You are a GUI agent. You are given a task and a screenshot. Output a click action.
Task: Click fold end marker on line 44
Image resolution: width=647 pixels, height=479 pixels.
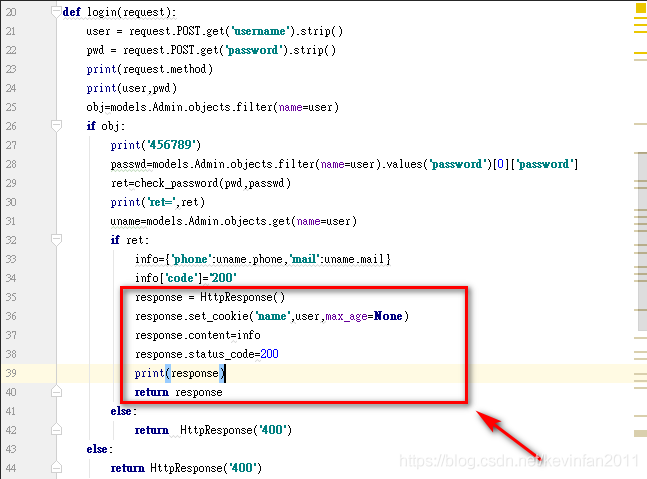57,467
